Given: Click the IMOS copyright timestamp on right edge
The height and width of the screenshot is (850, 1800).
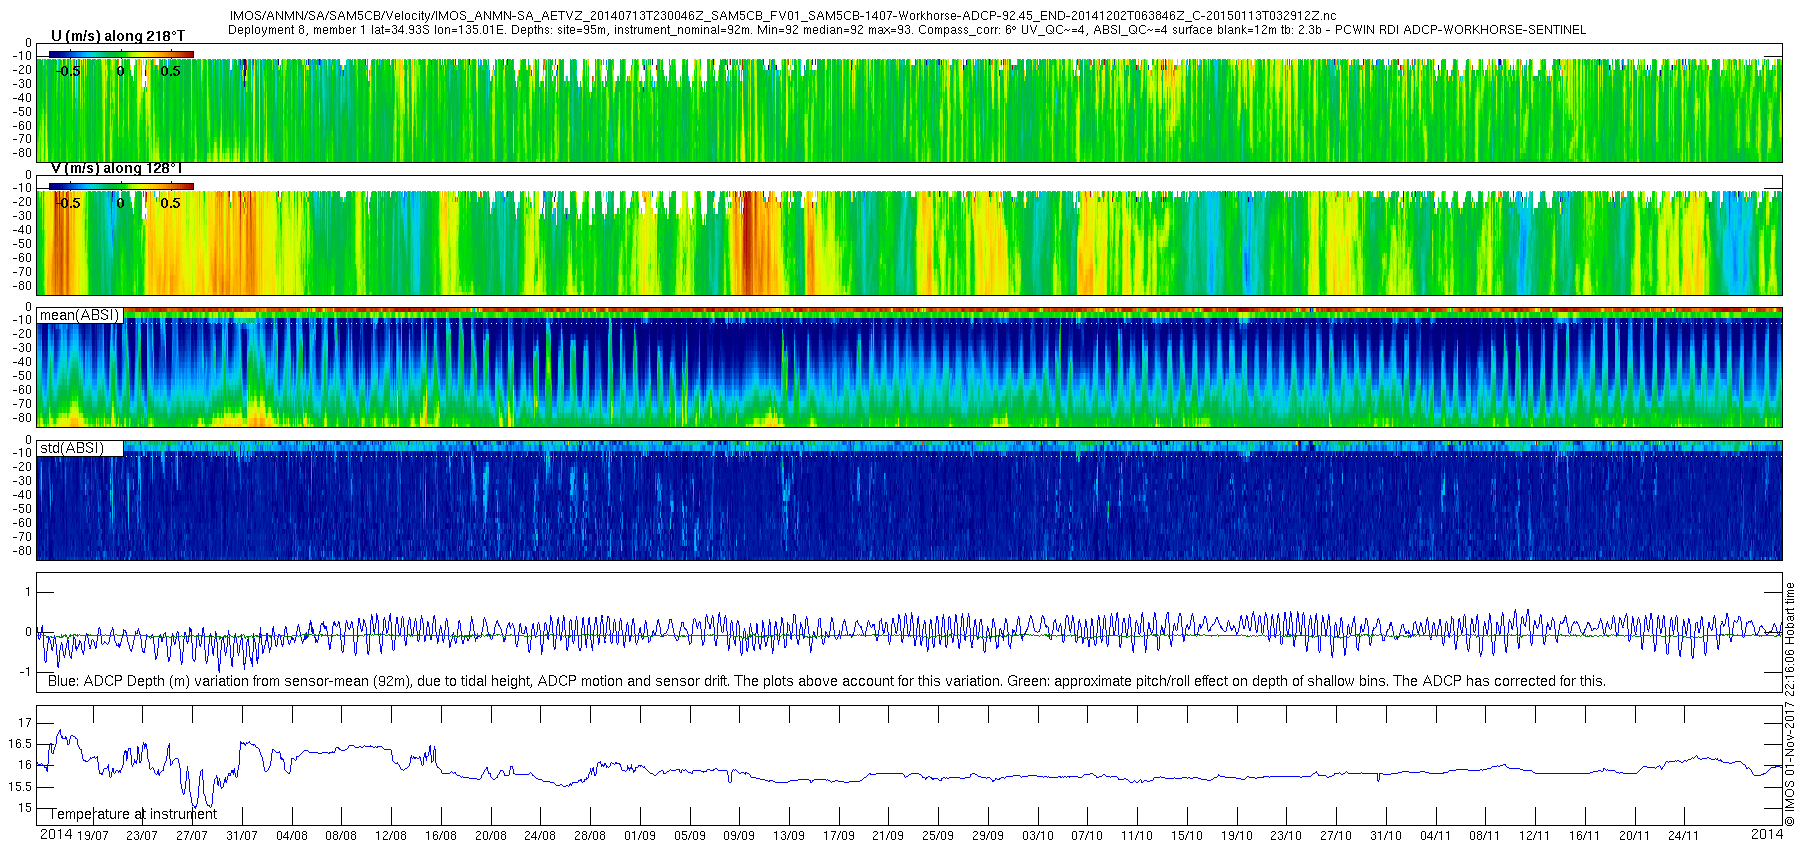Looking at the screenshot, I should (x=1790, y=704).
